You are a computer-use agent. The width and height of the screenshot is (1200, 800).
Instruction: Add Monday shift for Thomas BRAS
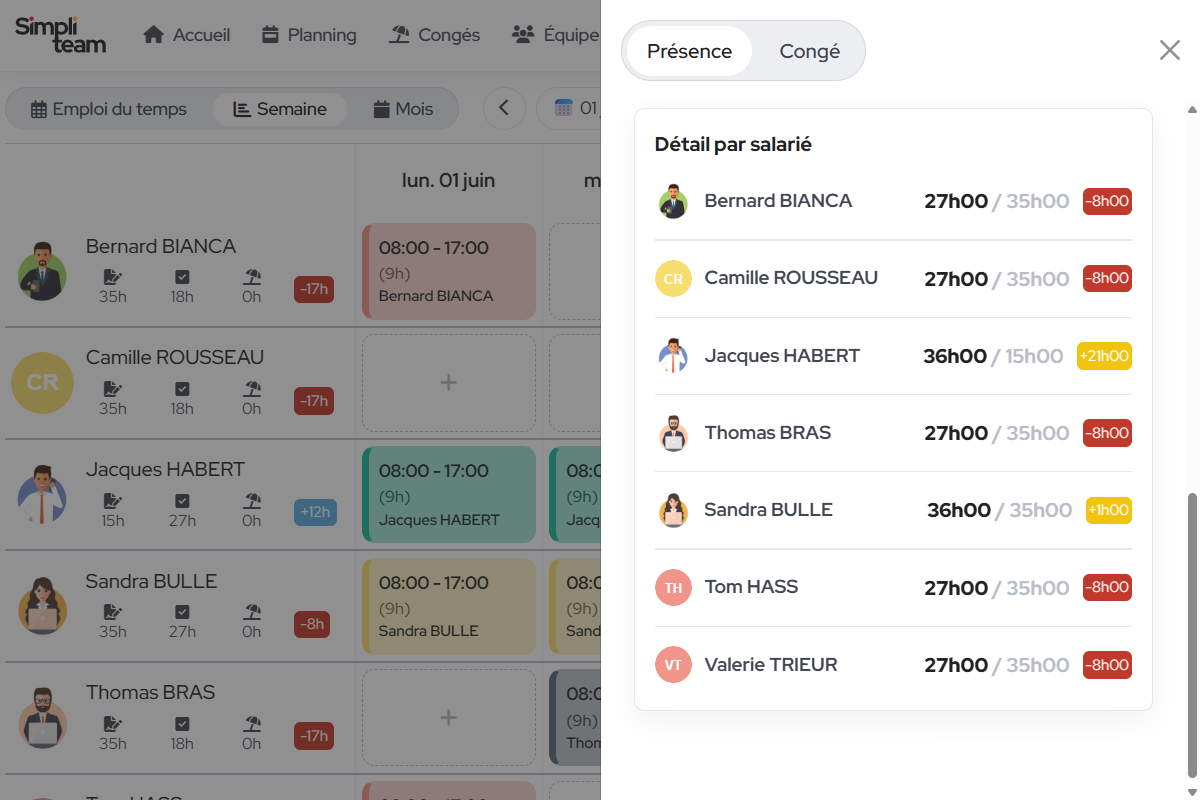448,717
